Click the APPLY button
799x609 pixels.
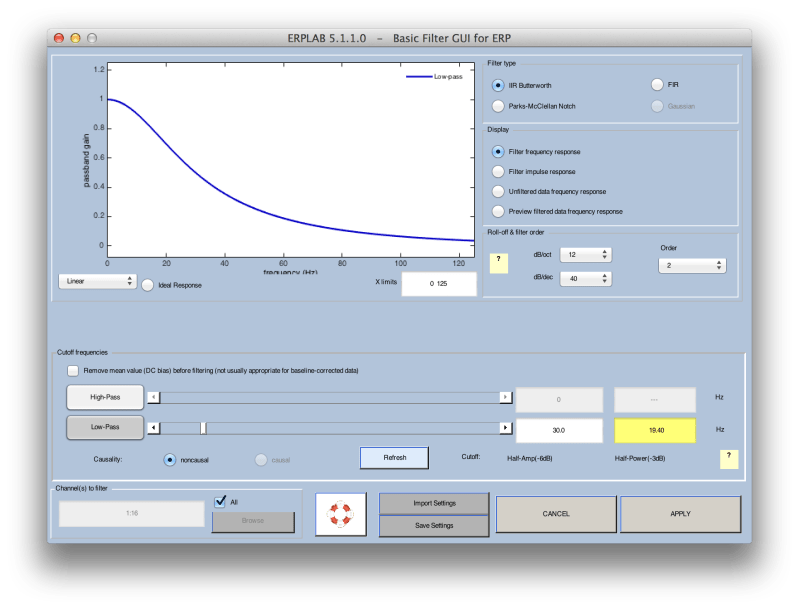tap(680, 514)
